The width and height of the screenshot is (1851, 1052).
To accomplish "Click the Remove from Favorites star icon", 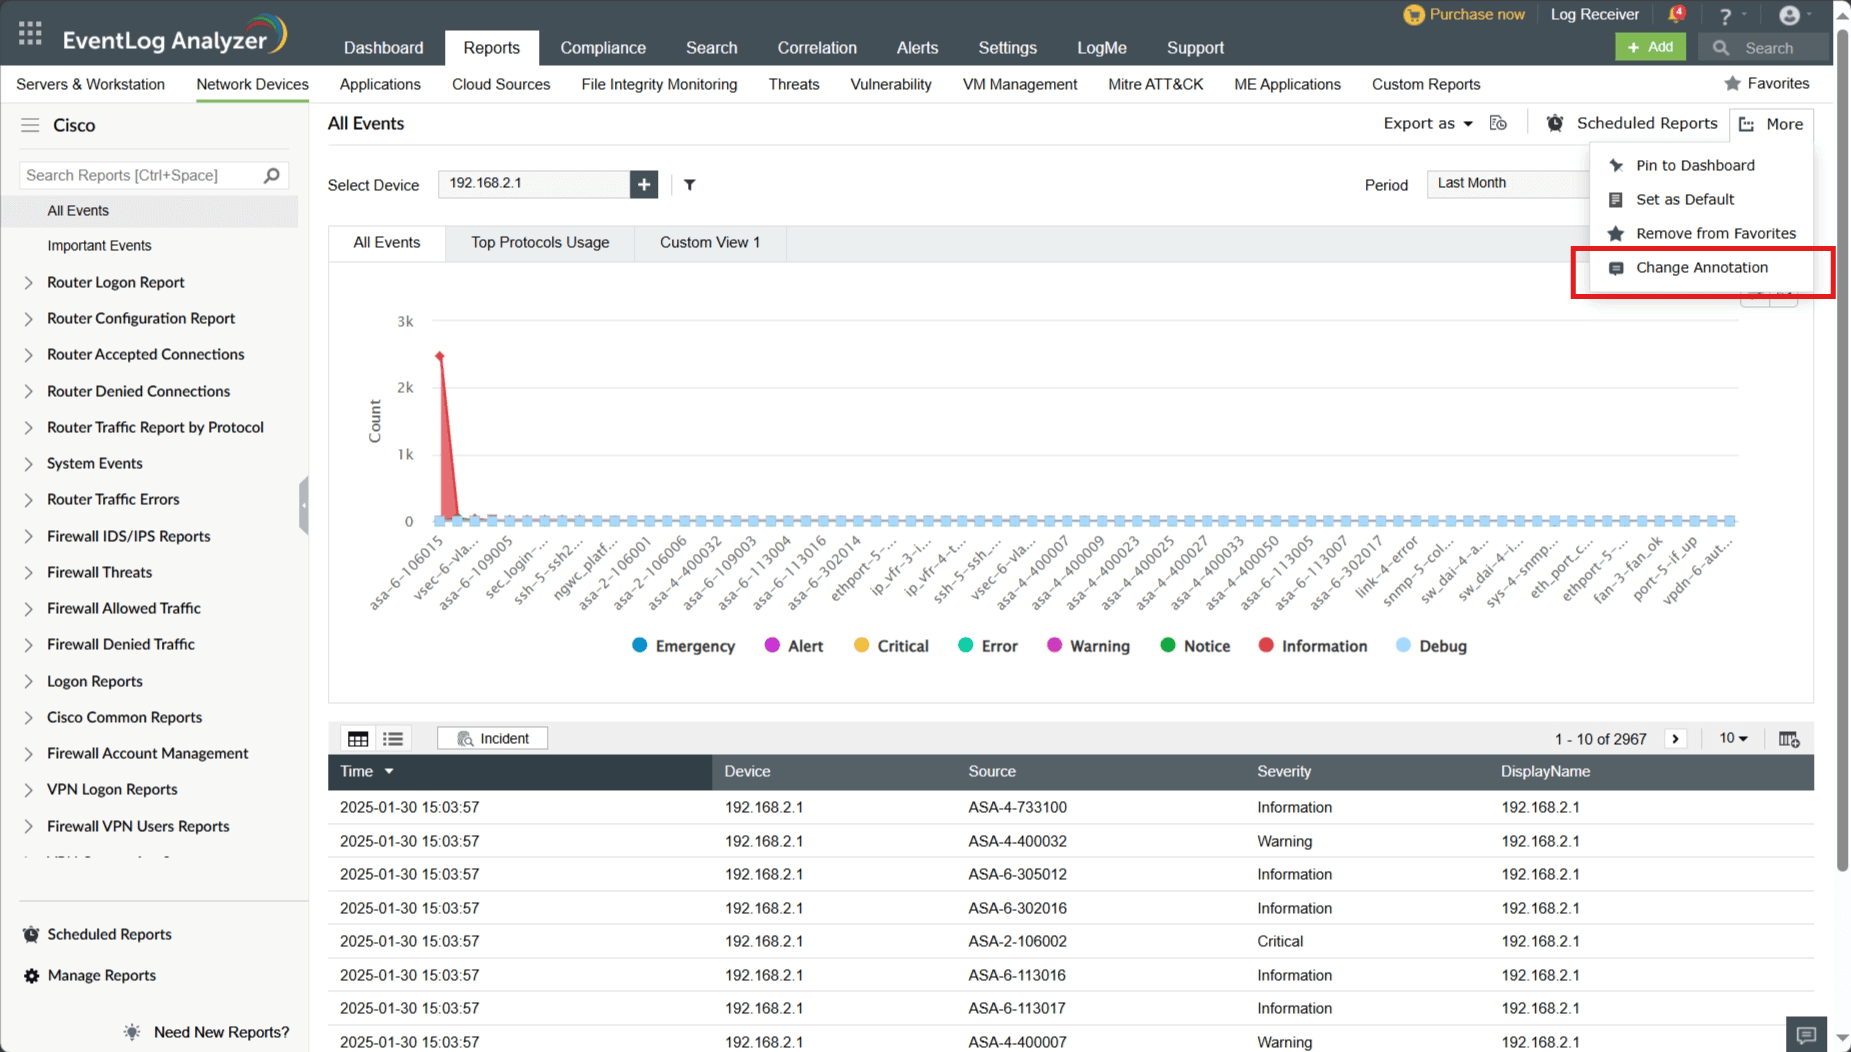I will pos(1616,233).
